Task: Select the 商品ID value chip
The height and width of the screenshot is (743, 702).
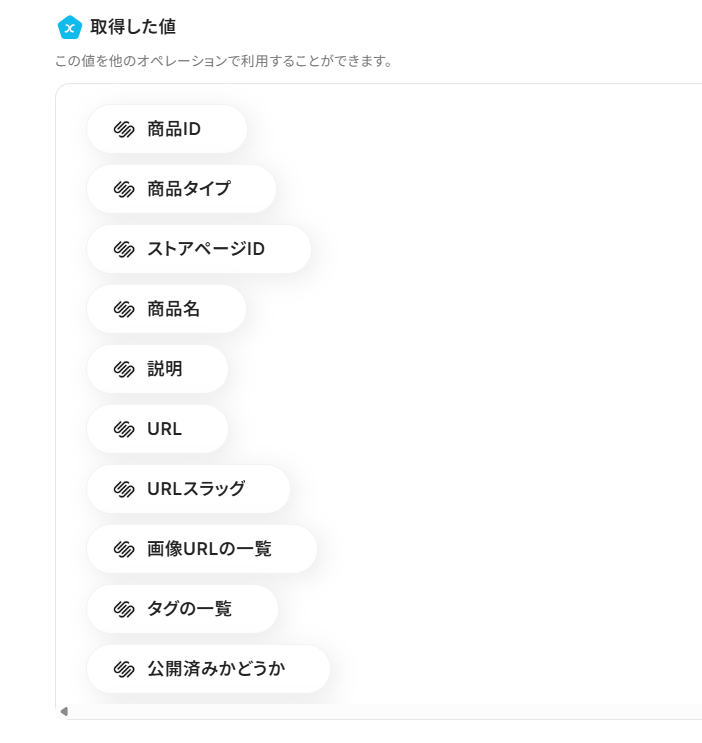Action: pyautogui.click(x=167, y=130)
